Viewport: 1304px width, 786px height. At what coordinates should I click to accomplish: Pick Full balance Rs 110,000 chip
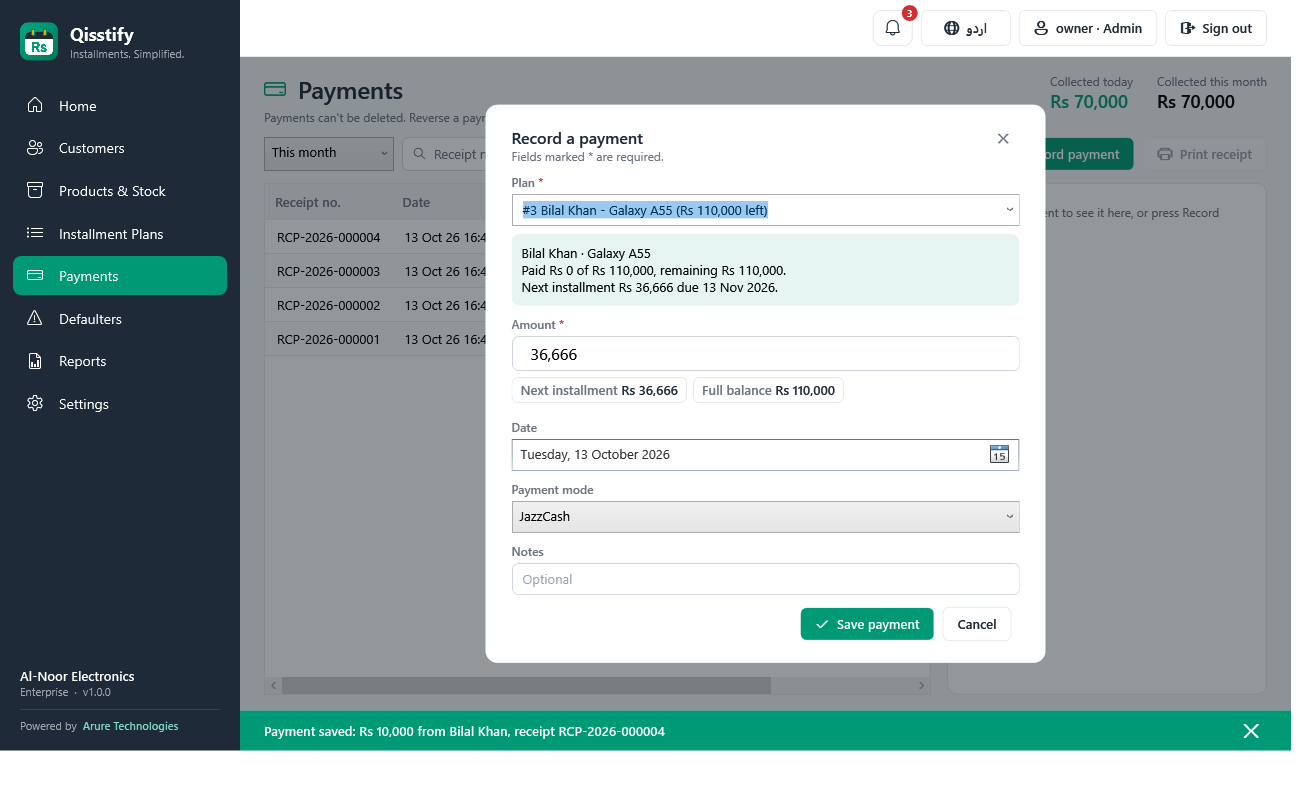pyautogui.click(x=768, y=390)
